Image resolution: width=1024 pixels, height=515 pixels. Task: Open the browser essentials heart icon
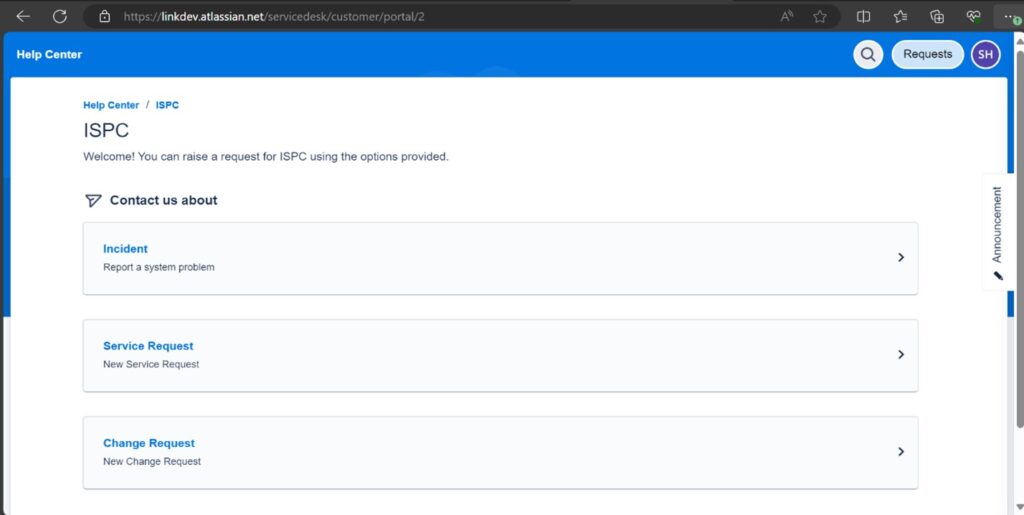point(974,16)
